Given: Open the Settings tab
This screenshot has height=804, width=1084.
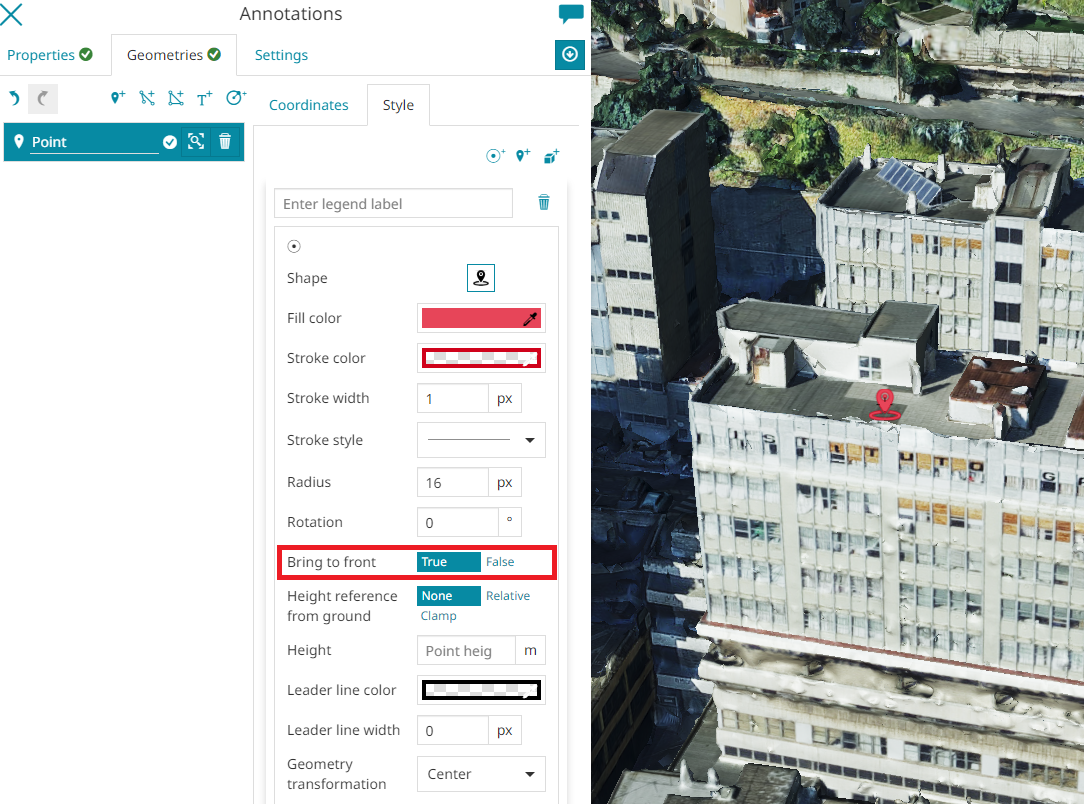Looking at the screenshot, I should point(281,55).
